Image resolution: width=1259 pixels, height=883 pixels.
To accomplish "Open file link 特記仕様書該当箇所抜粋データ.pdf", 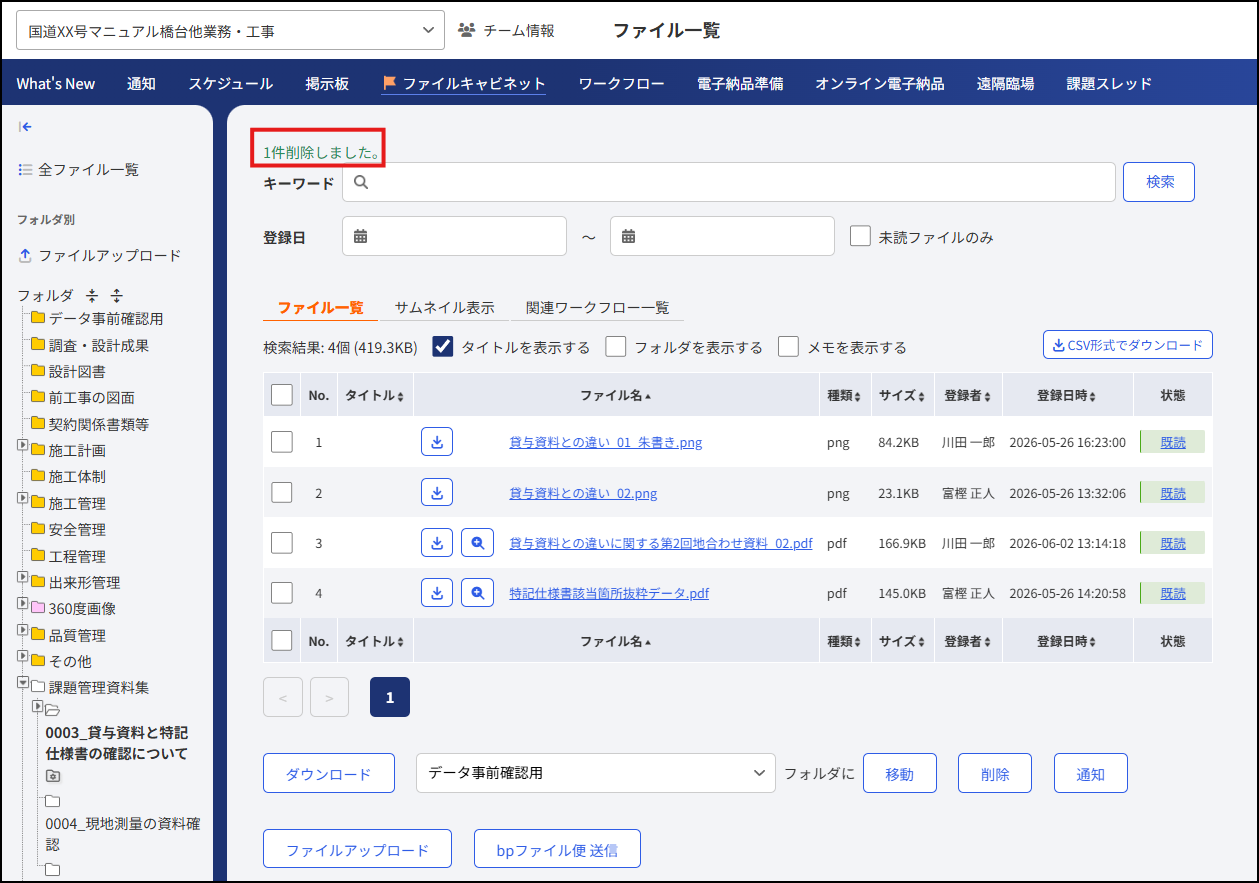I will click(609, 593).
